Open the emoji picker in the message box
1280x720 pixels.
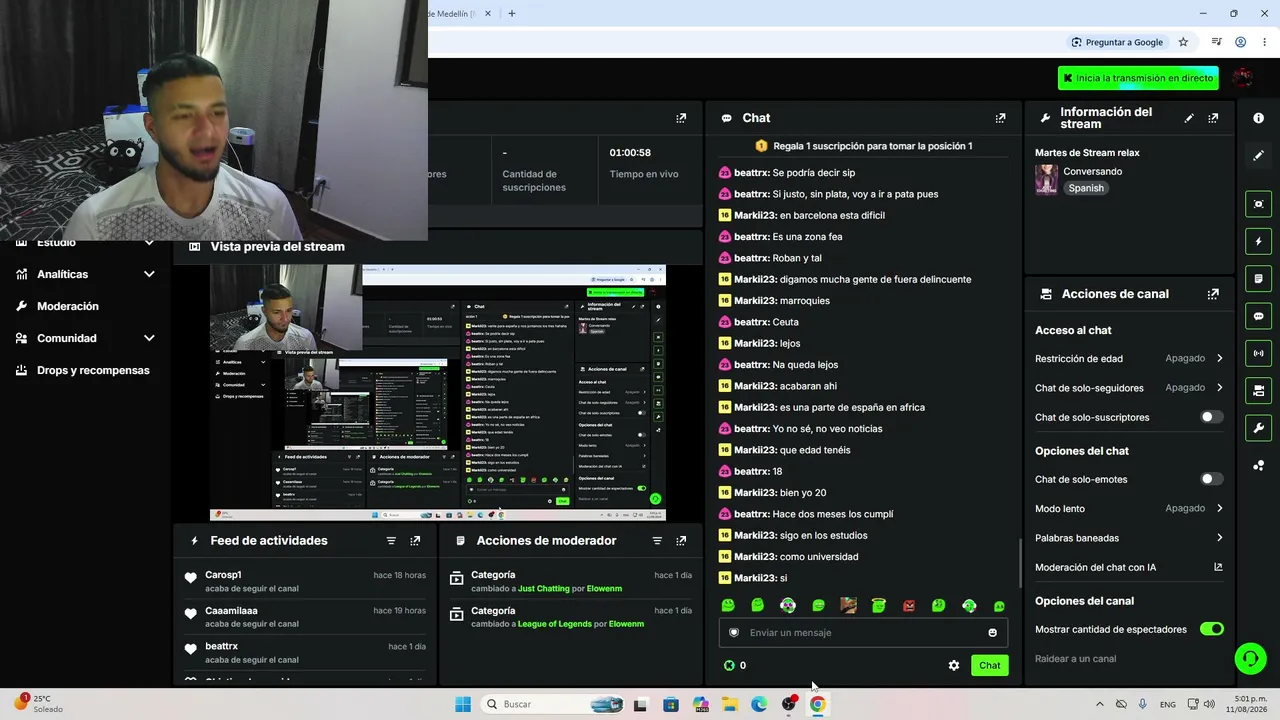point(992,632)
